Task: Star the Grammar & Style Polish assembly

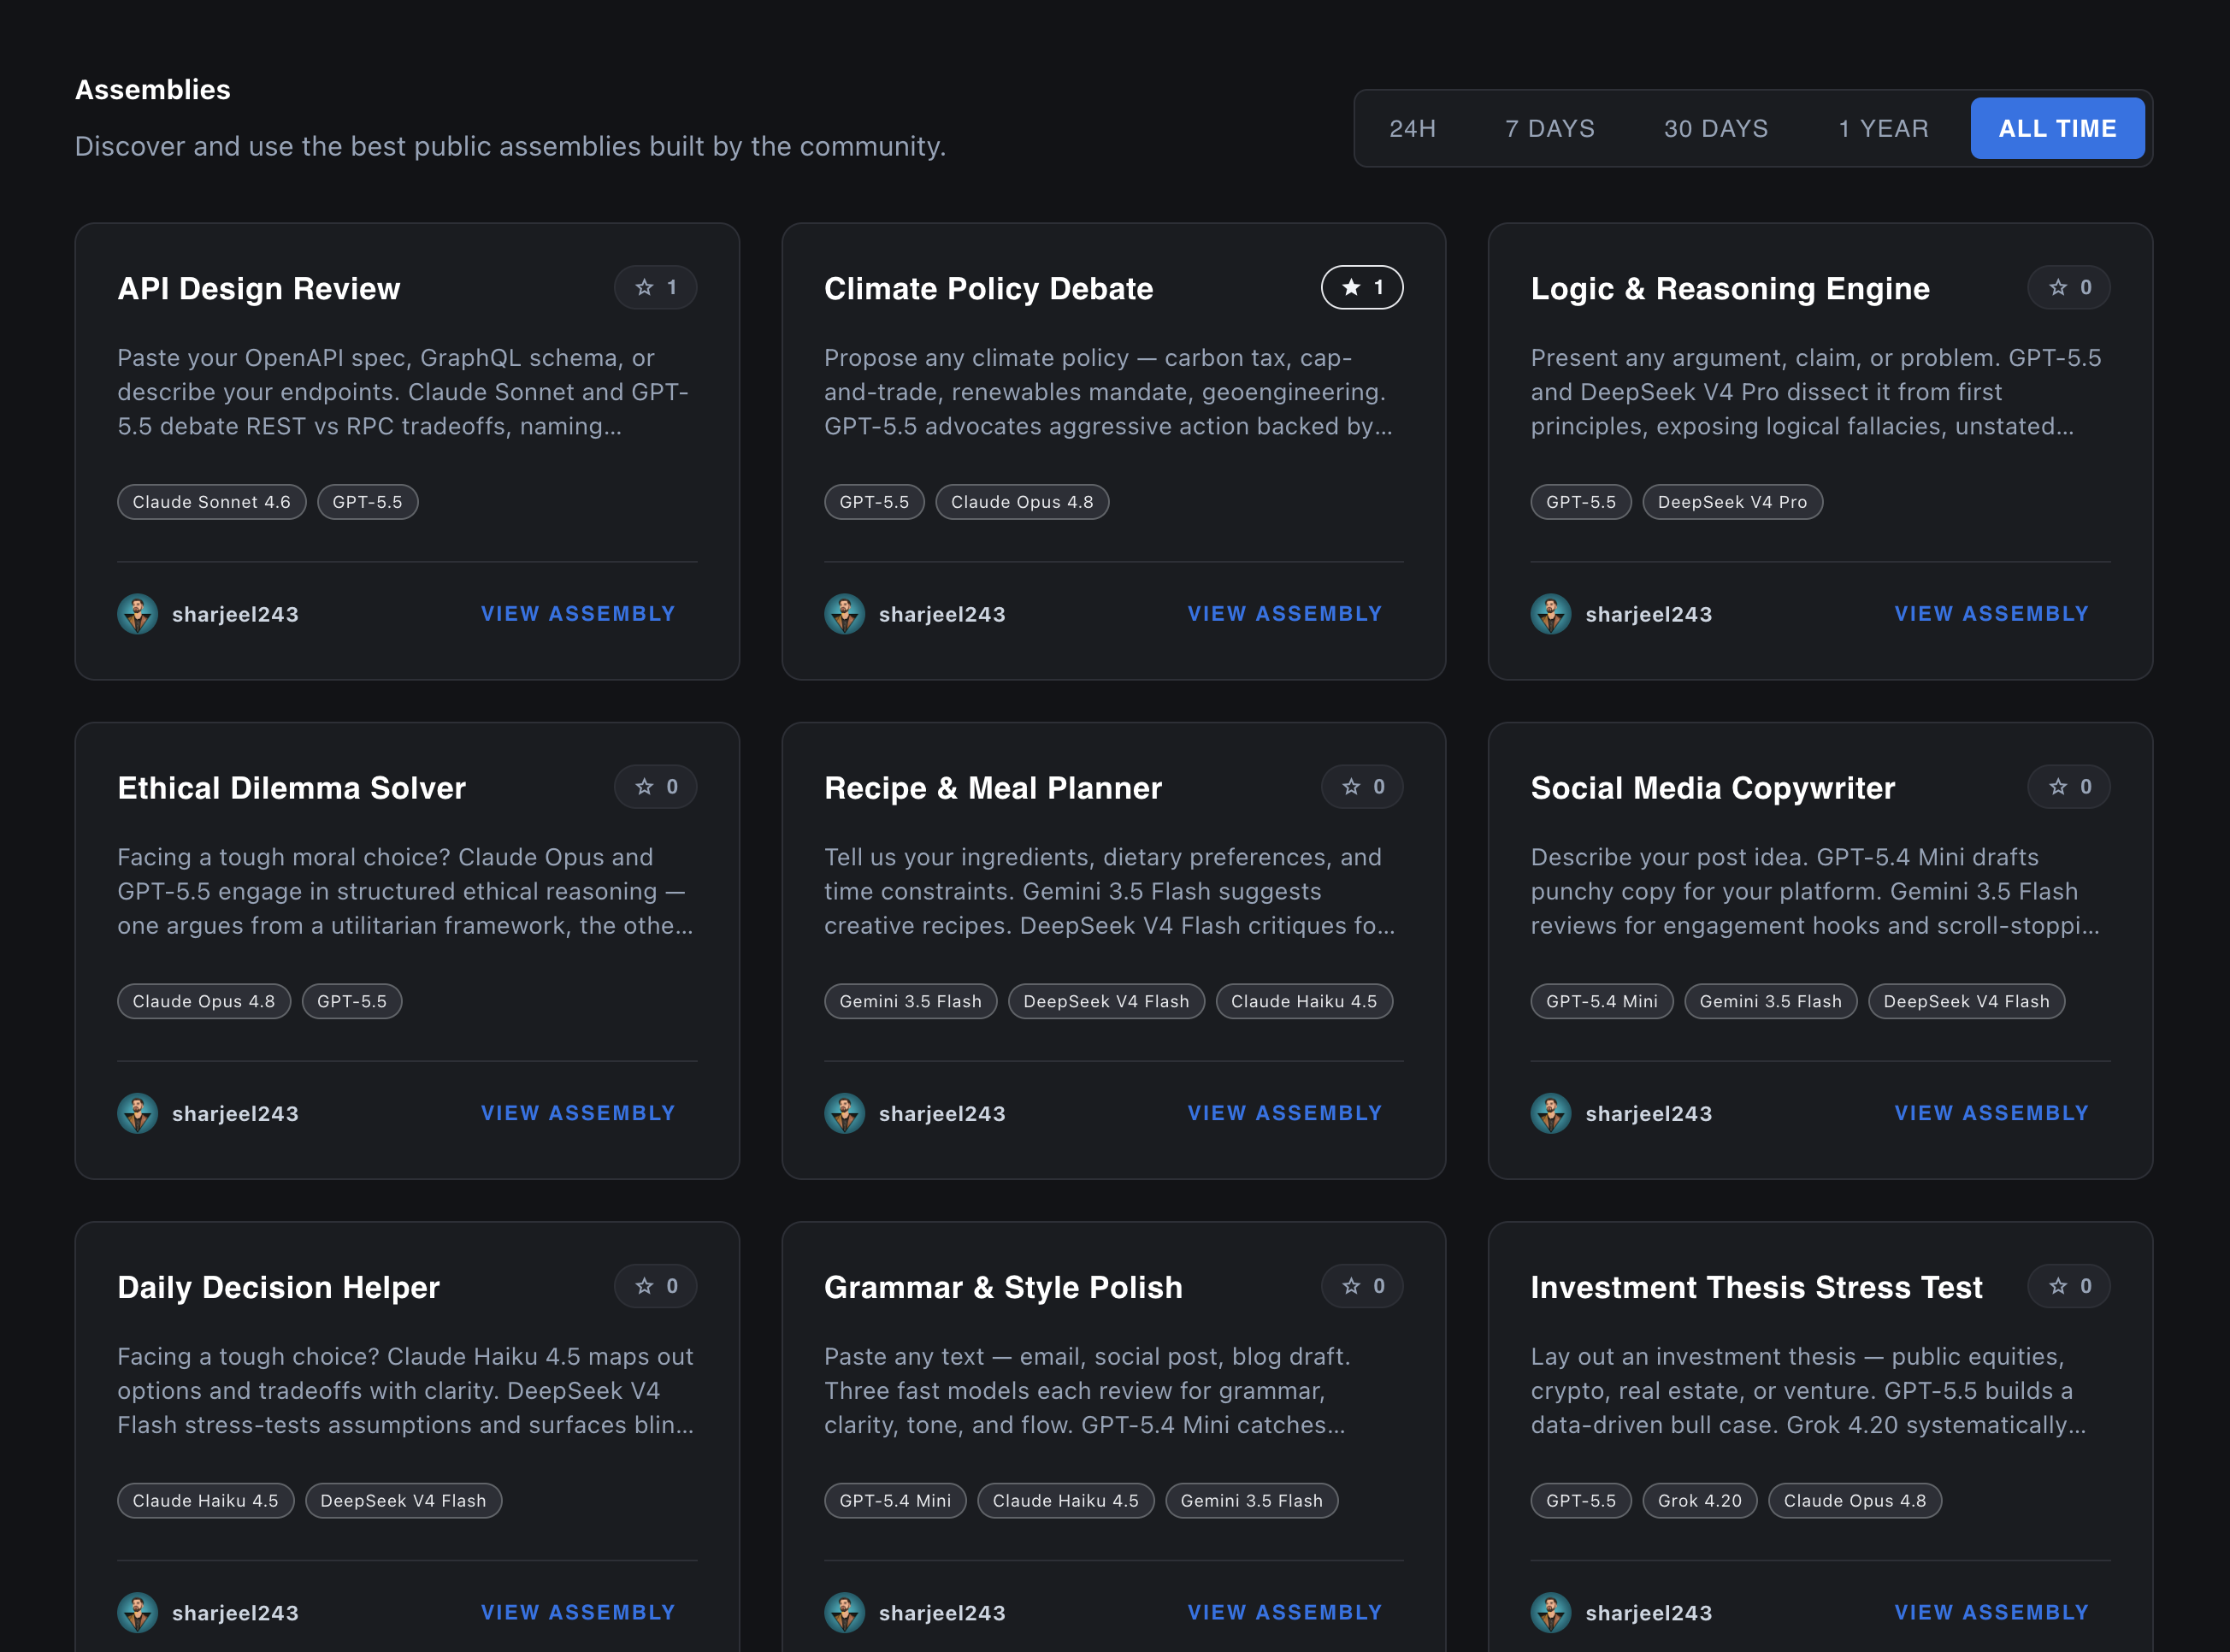Action: [x=1362, y=1286]
